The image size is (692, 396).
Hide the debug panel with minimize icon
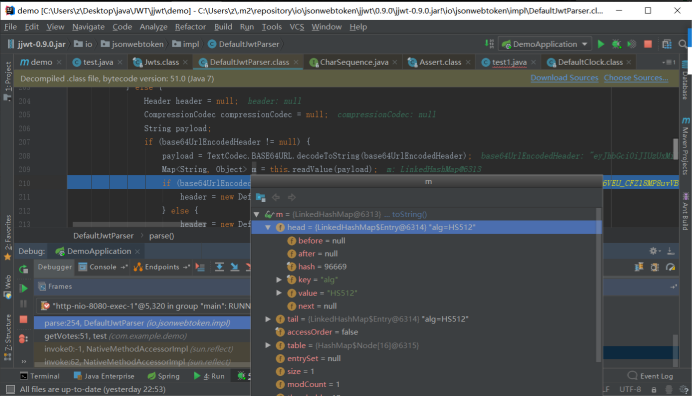(x=670, y=251)
